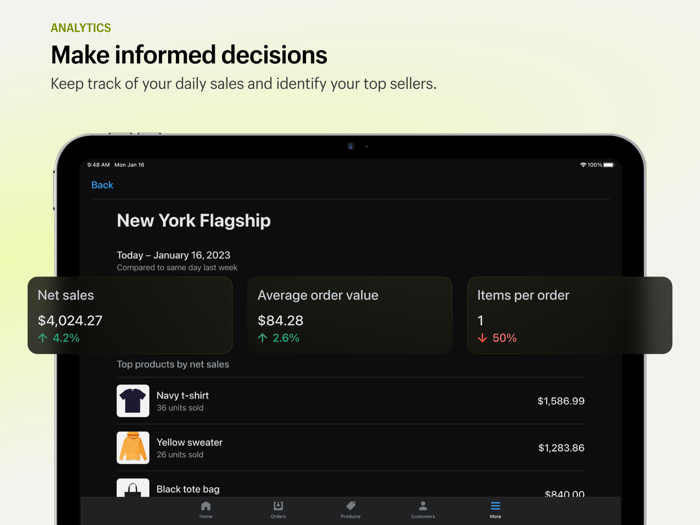The image size is (700, 525).
Task: Open the Average order value card
Action: tap(350, 315)
